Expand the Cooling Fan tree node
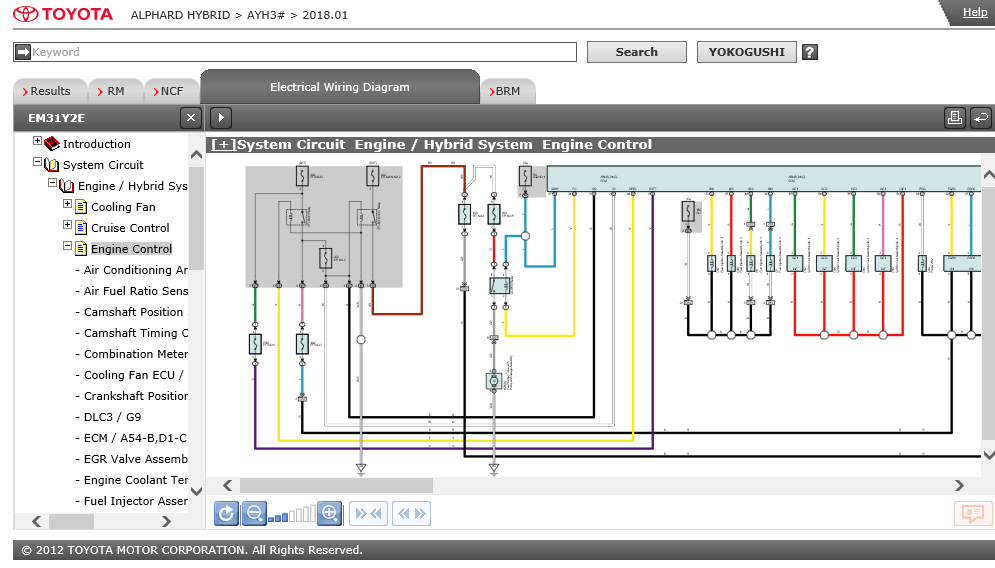Image resolution: width=995 pixels, height=568 pixels. tap(67, 204)
